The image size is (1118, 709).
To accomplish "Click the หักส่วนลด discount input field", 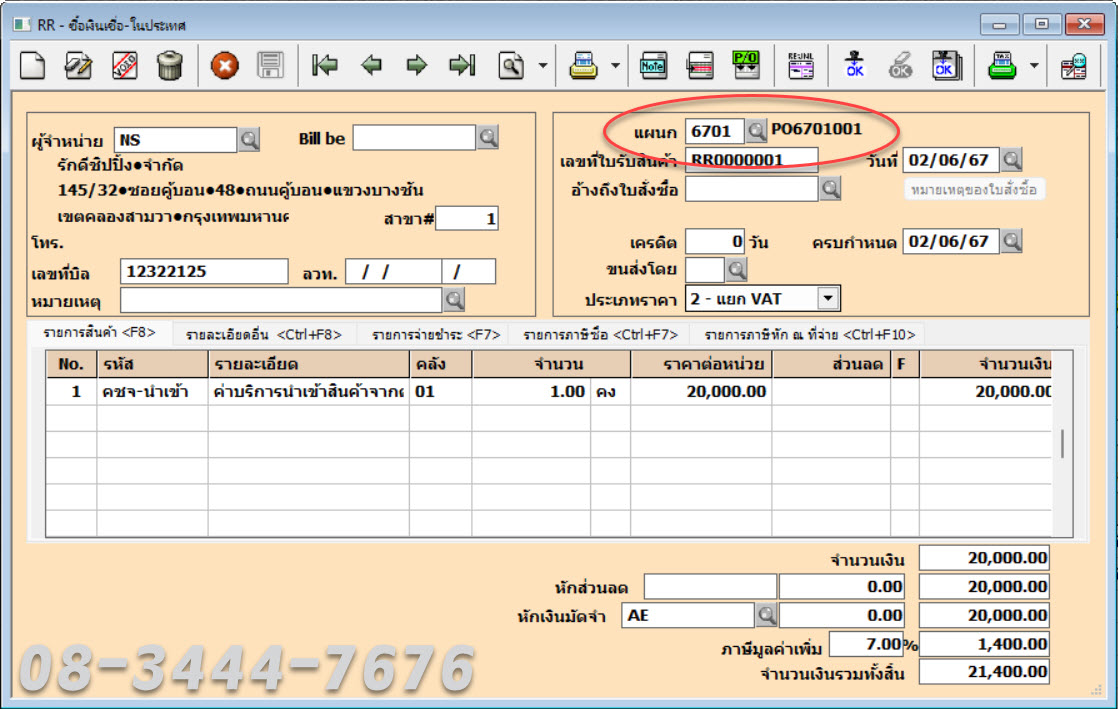I will [x=710, y=586].
